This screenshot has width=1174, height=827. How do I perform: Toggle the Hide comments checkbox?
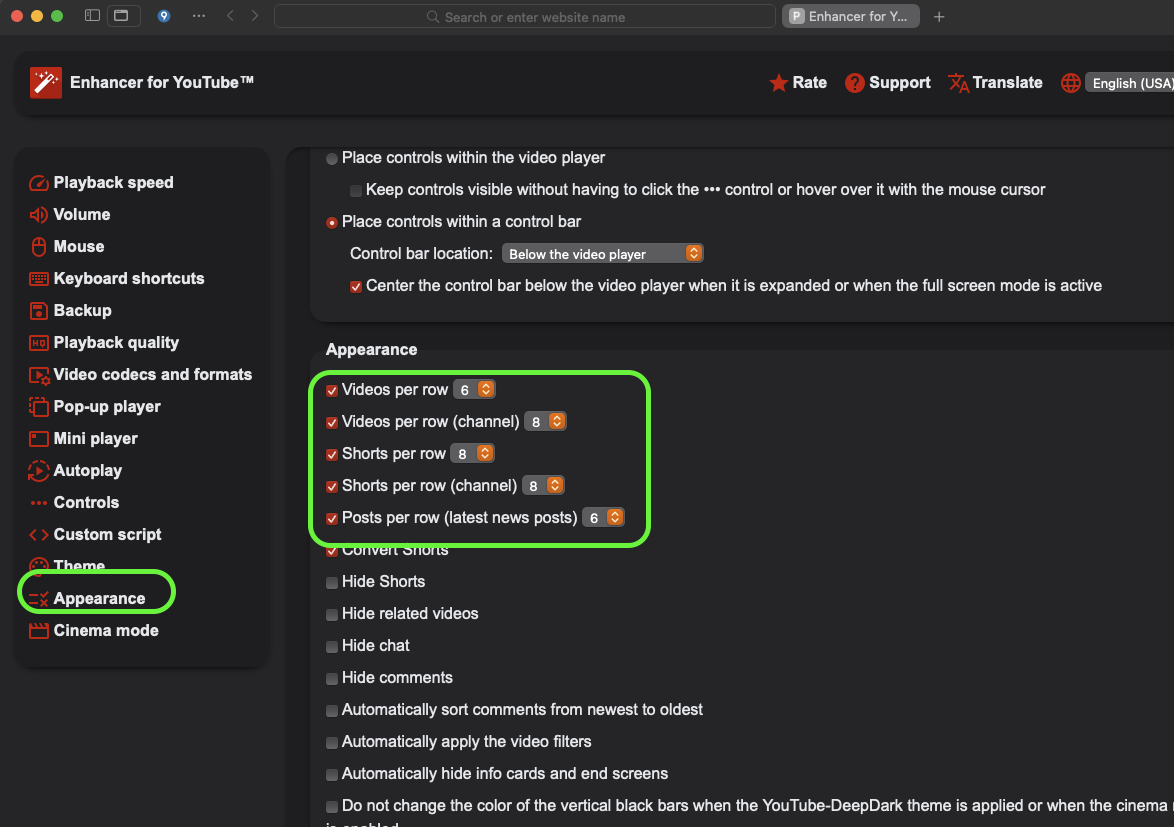pos(332,679)
